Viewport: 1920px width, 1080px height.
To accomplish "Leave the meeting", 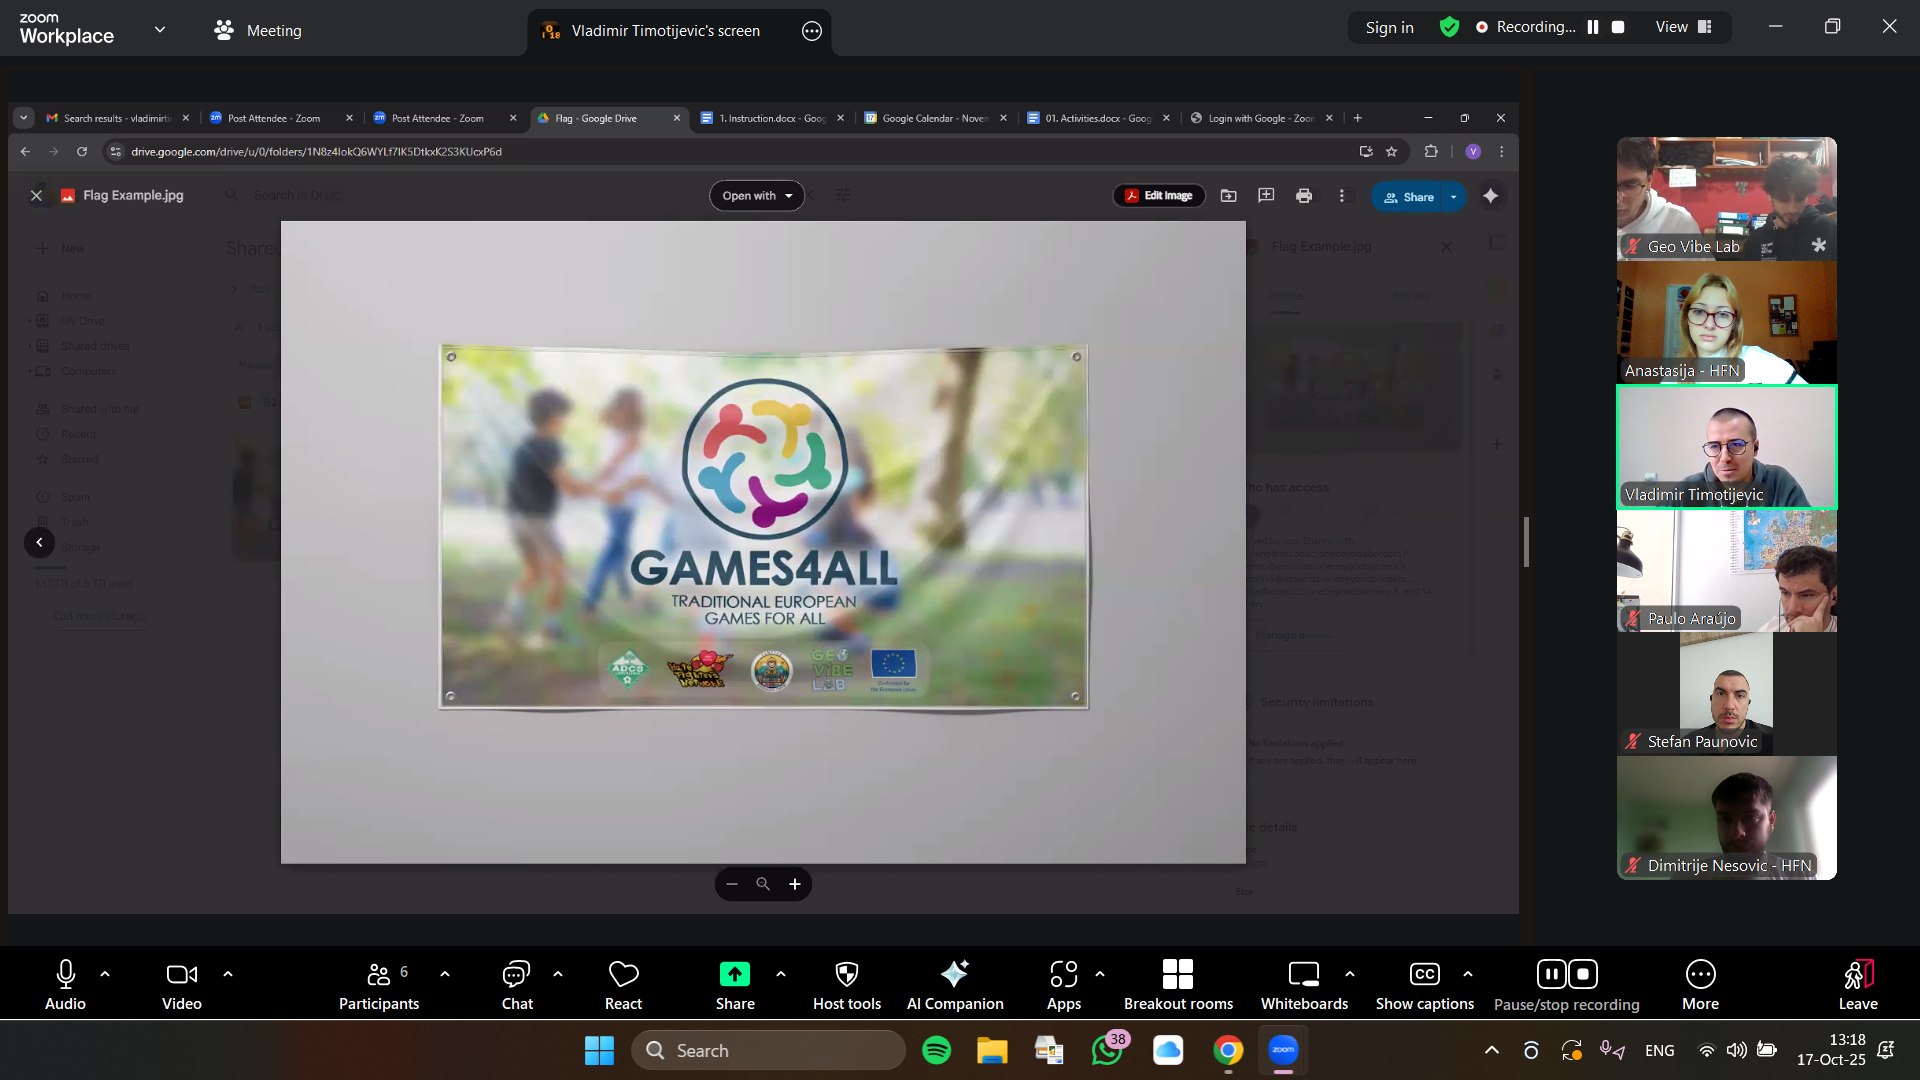I will (x=1858, y=985).
